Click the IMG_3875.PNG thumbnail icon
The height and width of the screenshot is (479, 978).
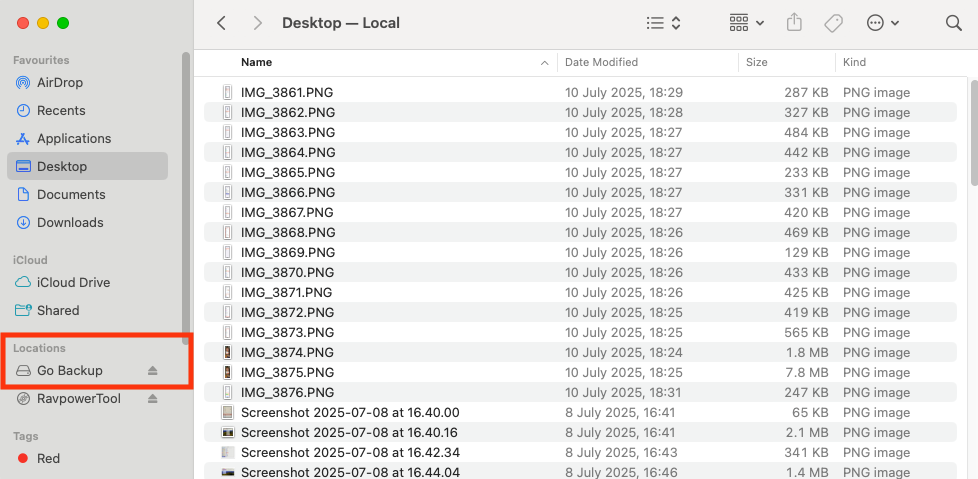(228, 372)
